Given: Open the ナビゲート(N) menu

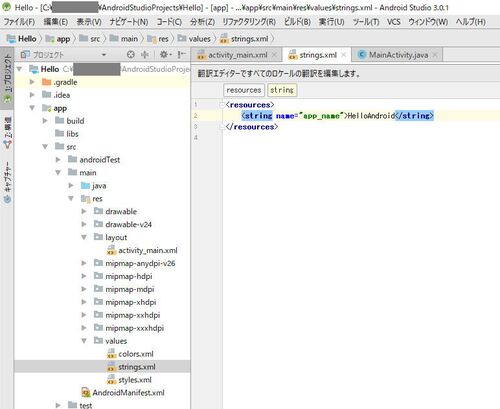Looking at the screenshot, I should tap(129, 22).
